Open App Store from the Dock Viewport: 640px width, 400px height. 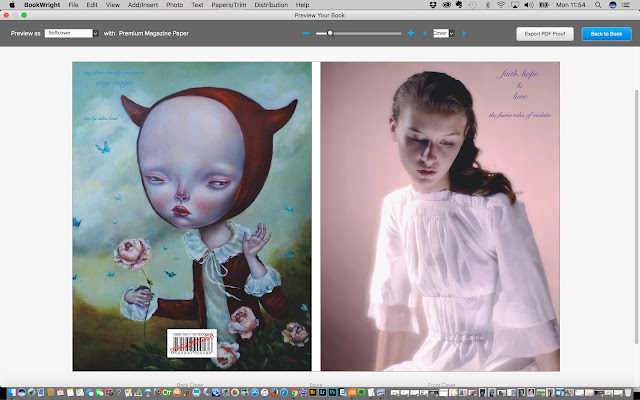pos(254,393)
